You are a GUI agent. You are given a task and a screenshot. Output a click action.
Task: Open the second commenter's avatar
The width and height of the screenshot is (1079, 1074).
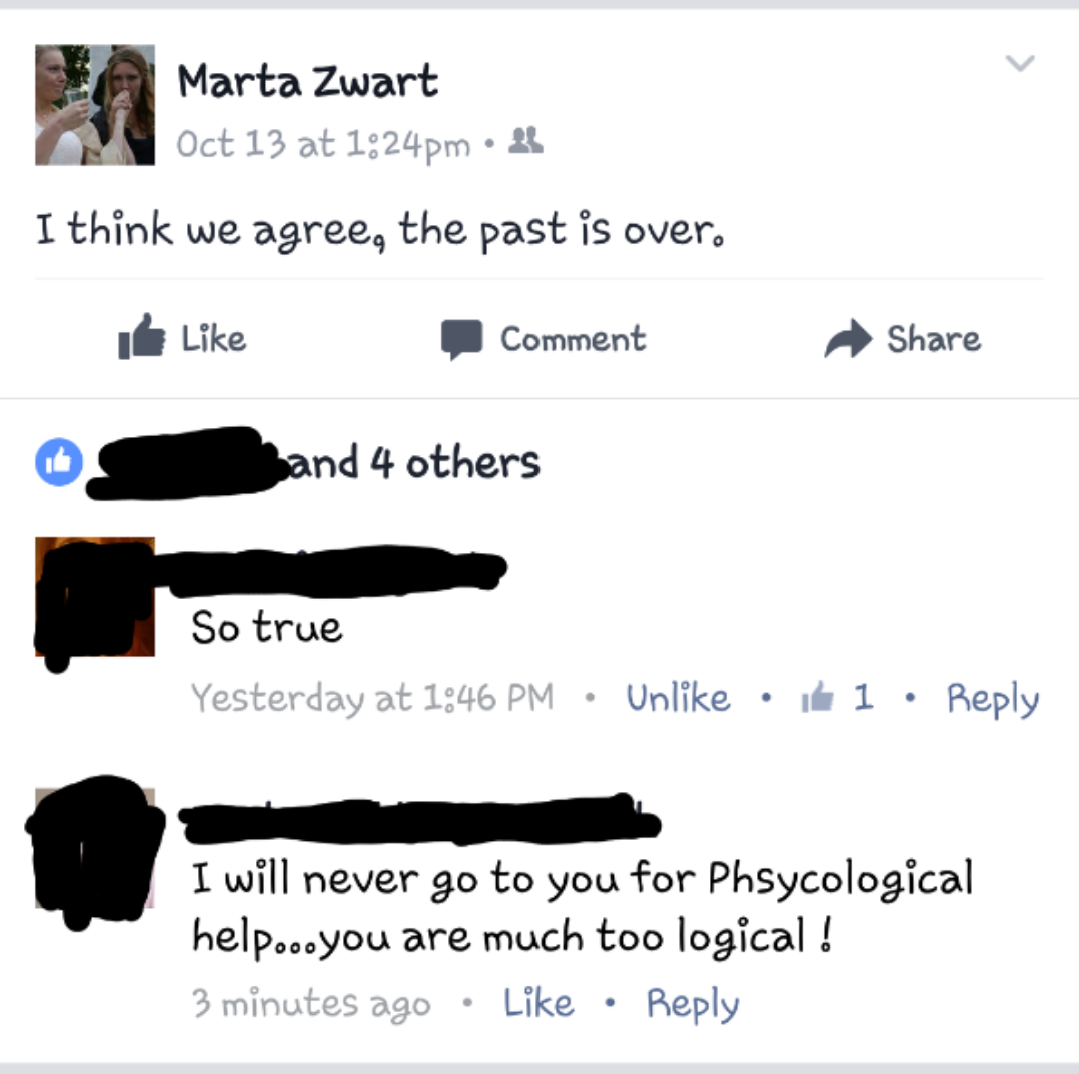95,848
